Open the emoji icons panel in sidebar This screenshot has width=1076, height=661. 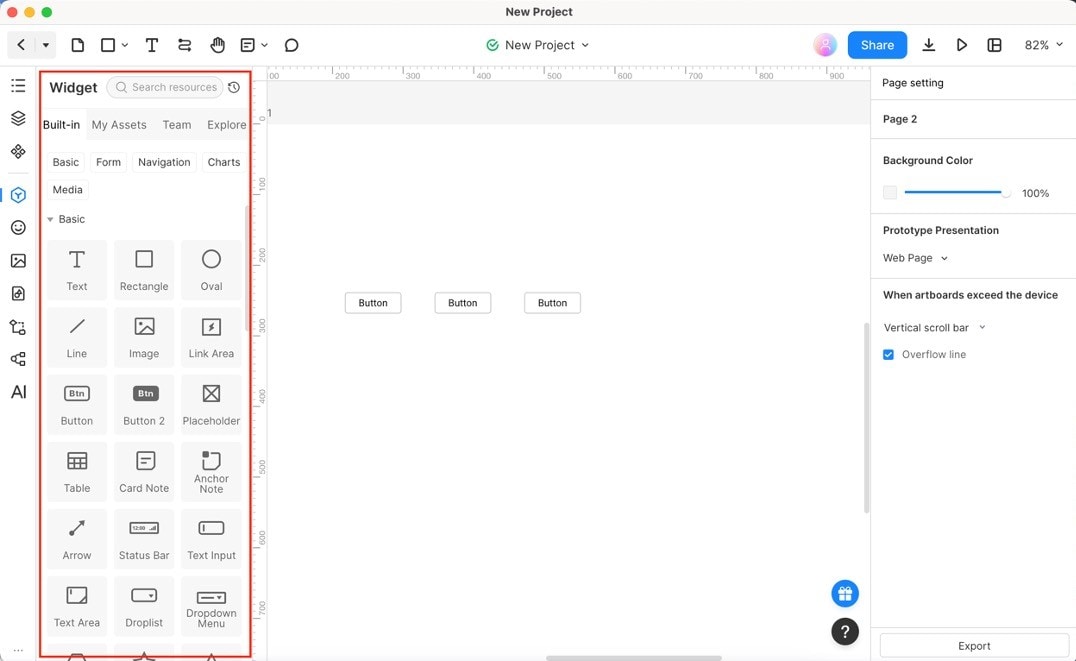(19, 227)
